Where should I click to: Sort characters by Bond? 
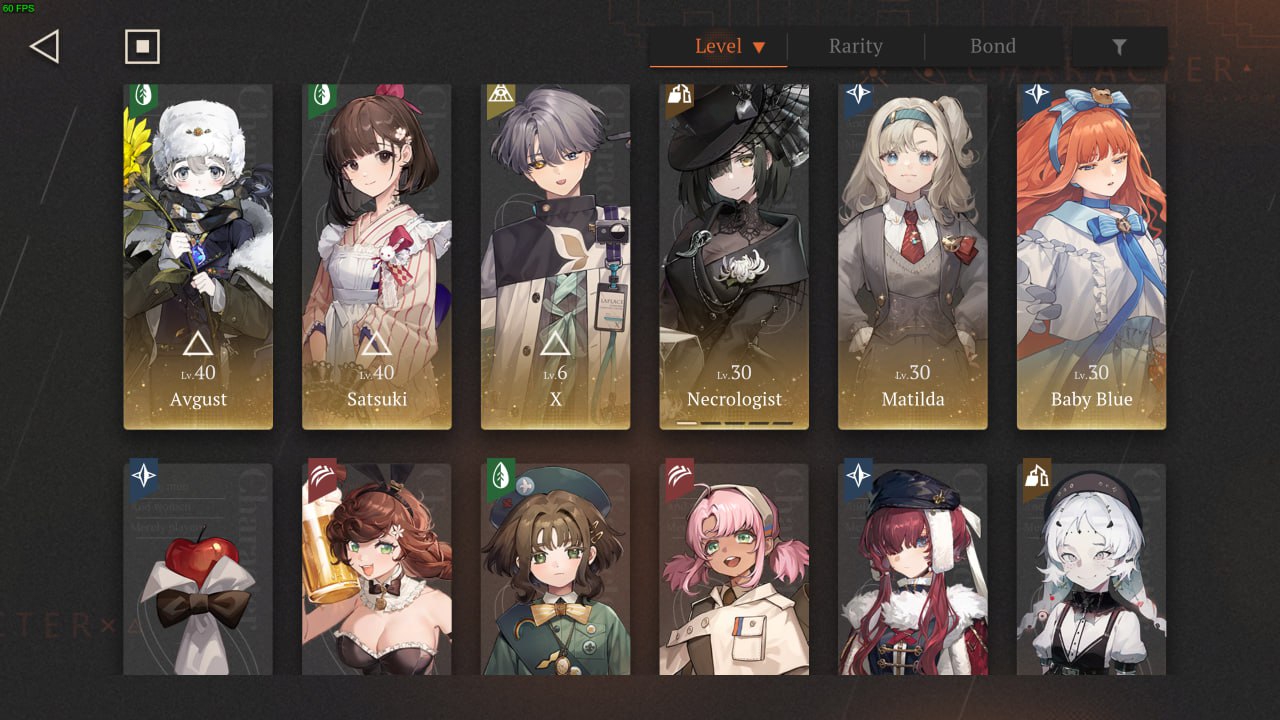tap(993, 47)
